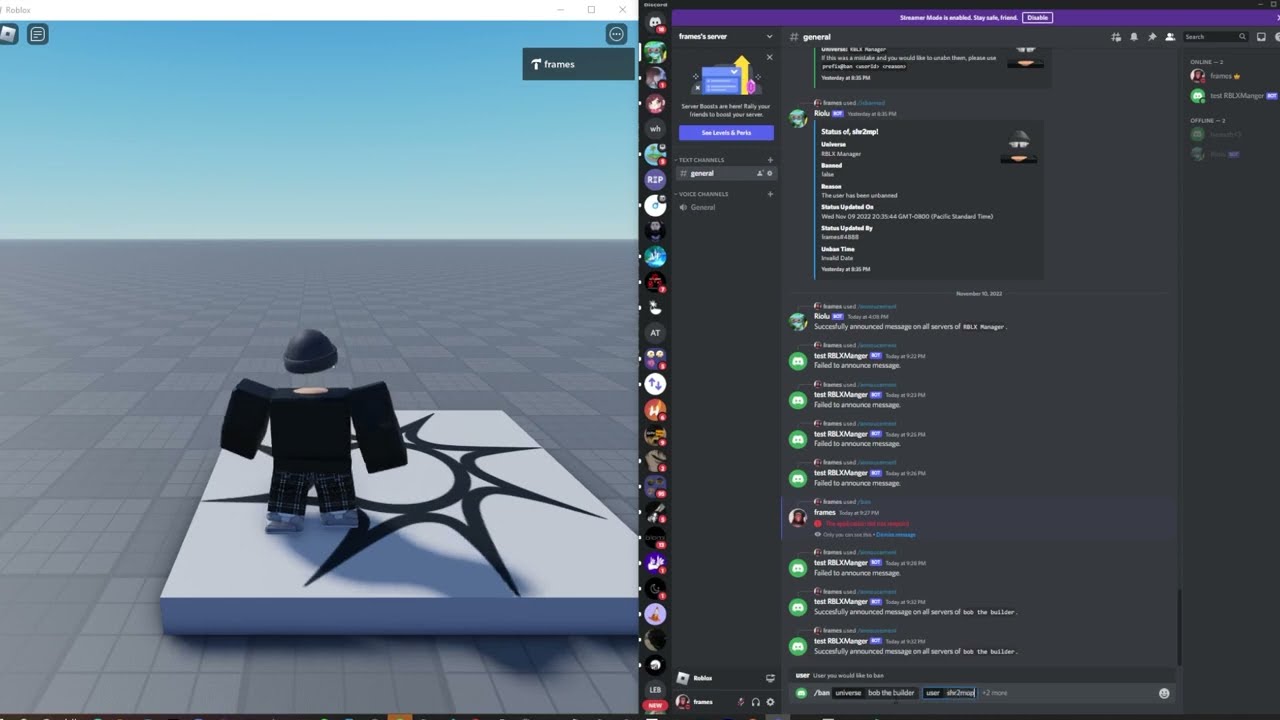Viewport: 1280px width, 720px height.
Task: Open the RIP server icon
Action: point(655,180)
